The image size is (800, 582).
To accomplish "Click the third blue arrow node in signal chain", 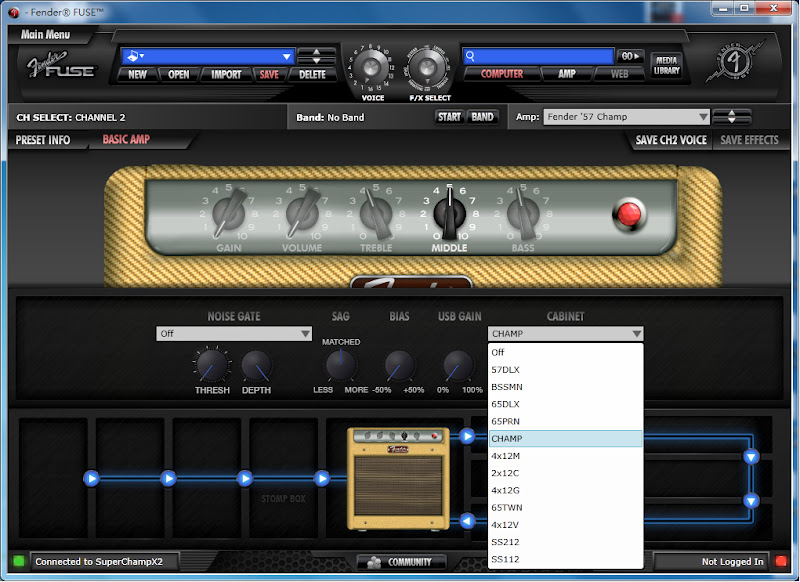I will pos(245,478).
